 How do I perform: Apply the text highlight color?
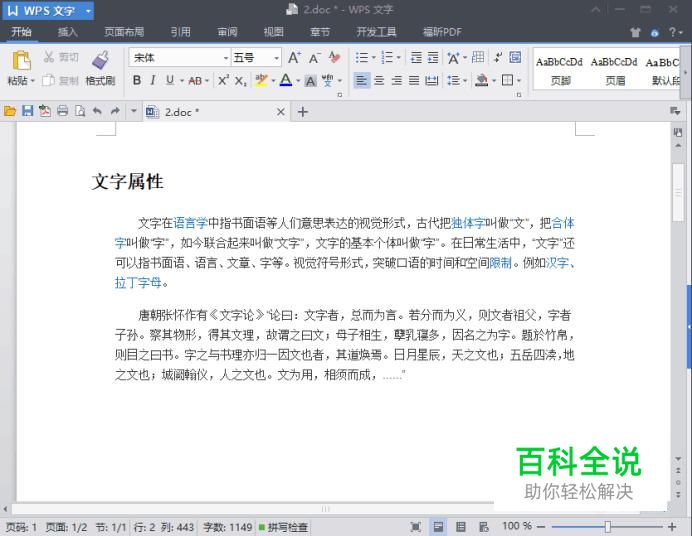(261, 81)
